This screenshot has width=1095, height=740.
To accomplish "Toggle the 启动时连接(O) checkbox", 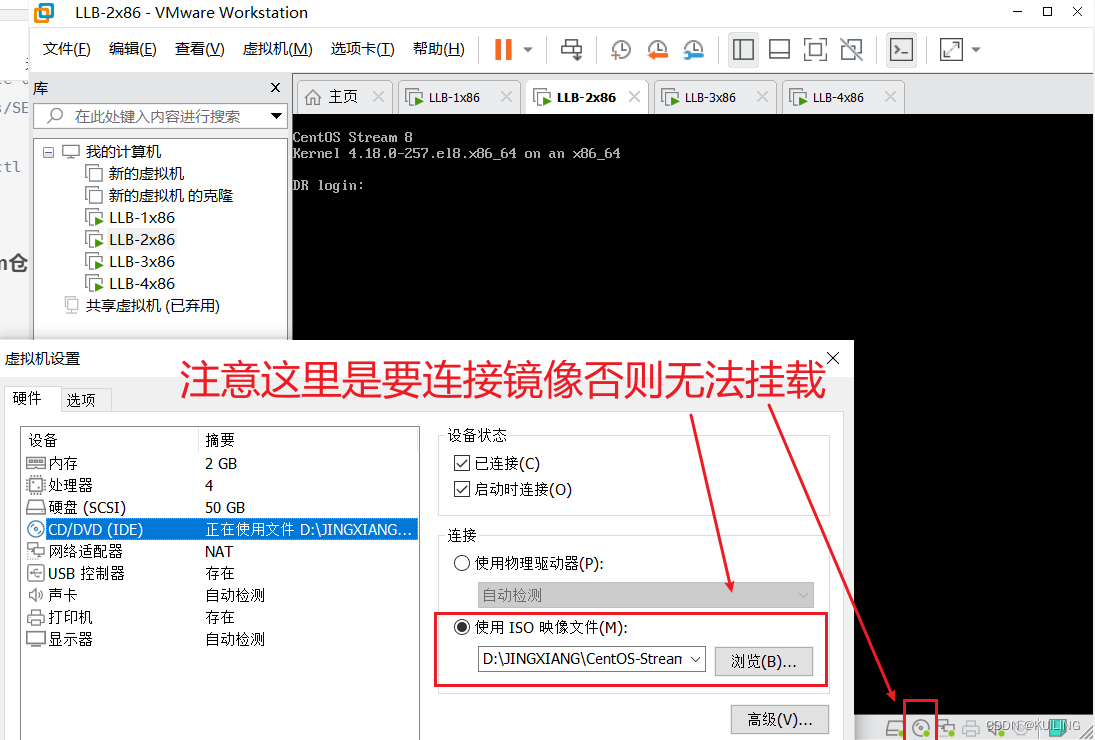I will [462, 489].
